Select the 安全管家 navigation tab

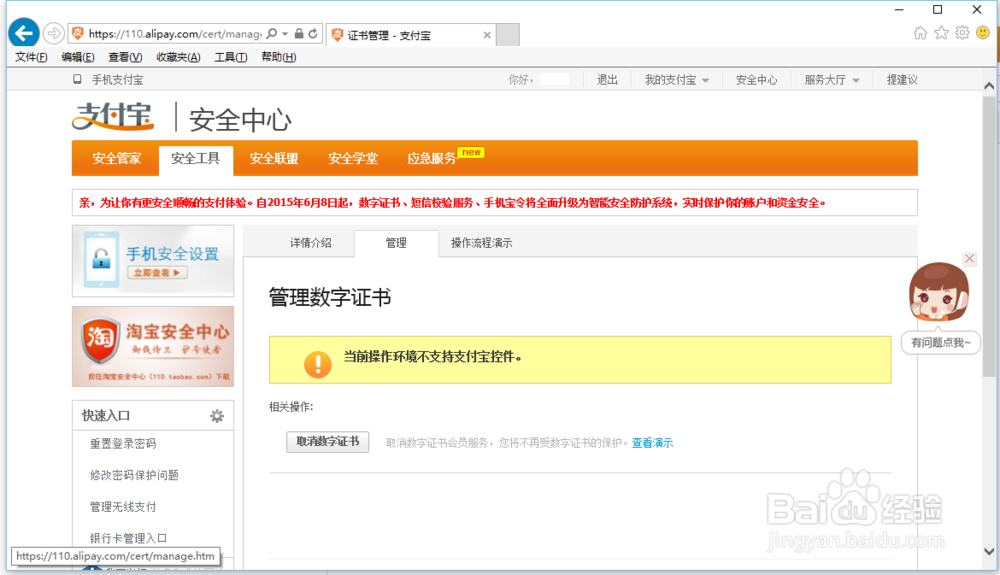116,158
